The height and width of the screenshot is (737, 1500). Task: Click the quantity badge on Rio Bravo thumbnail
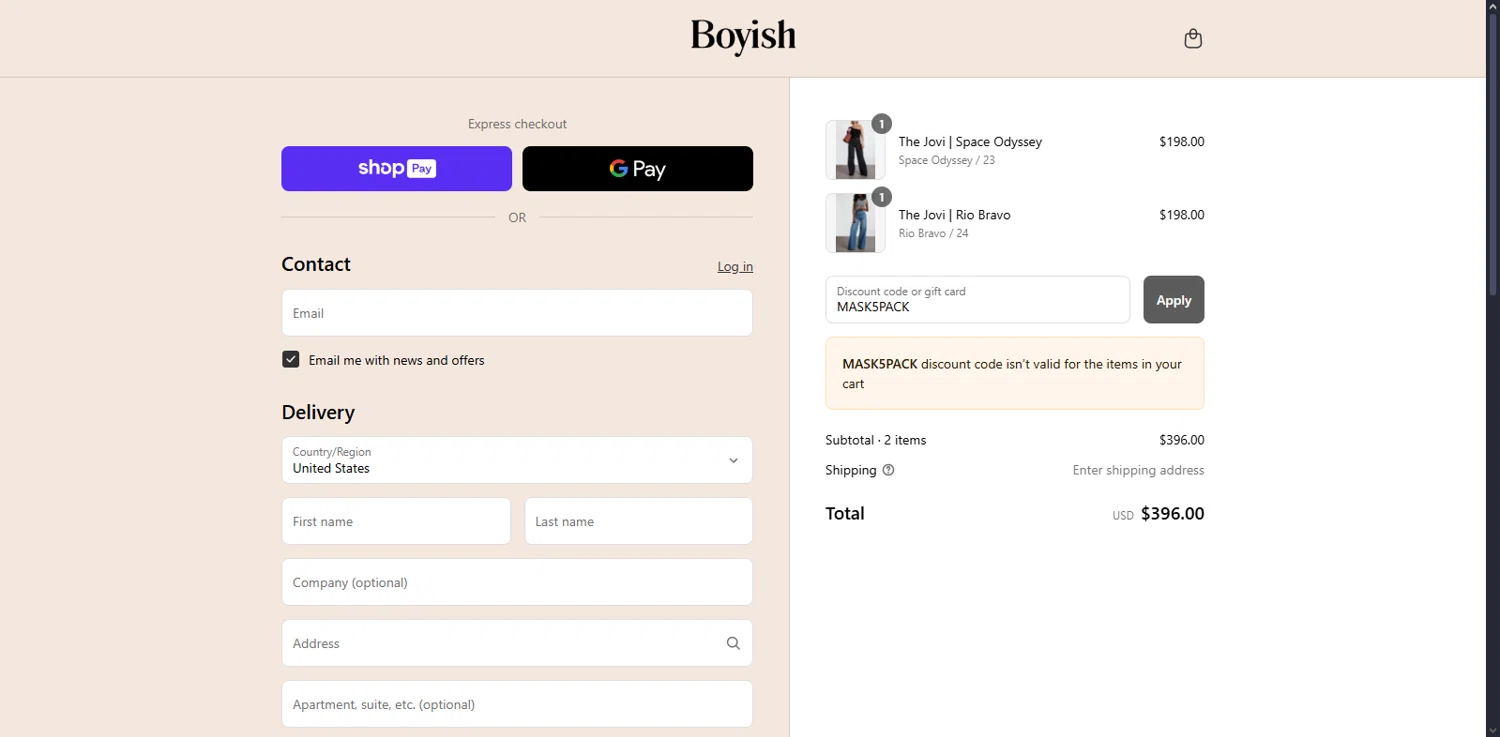[881, 197]
